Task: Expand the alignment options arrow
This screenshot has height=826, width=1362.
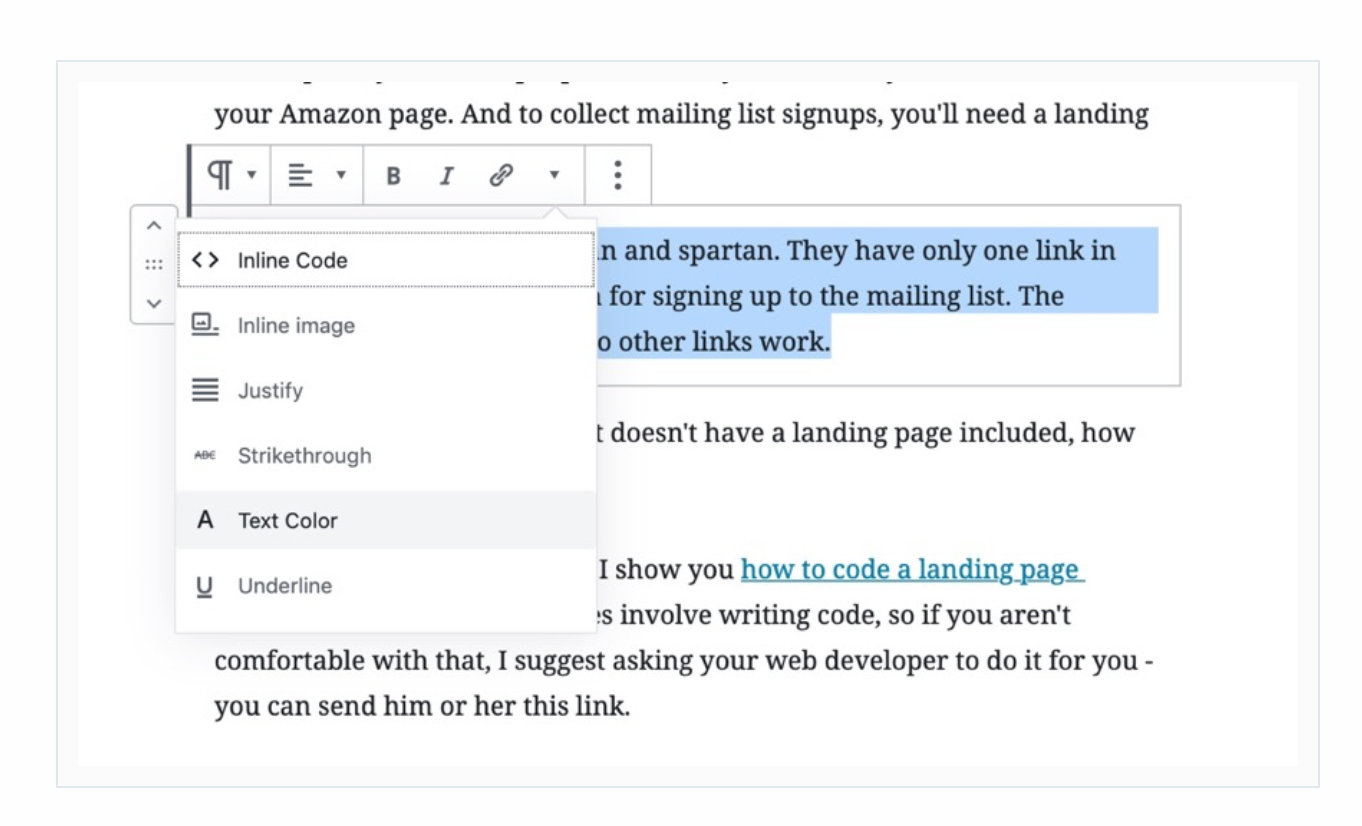Action: click(x=340, y=176)
